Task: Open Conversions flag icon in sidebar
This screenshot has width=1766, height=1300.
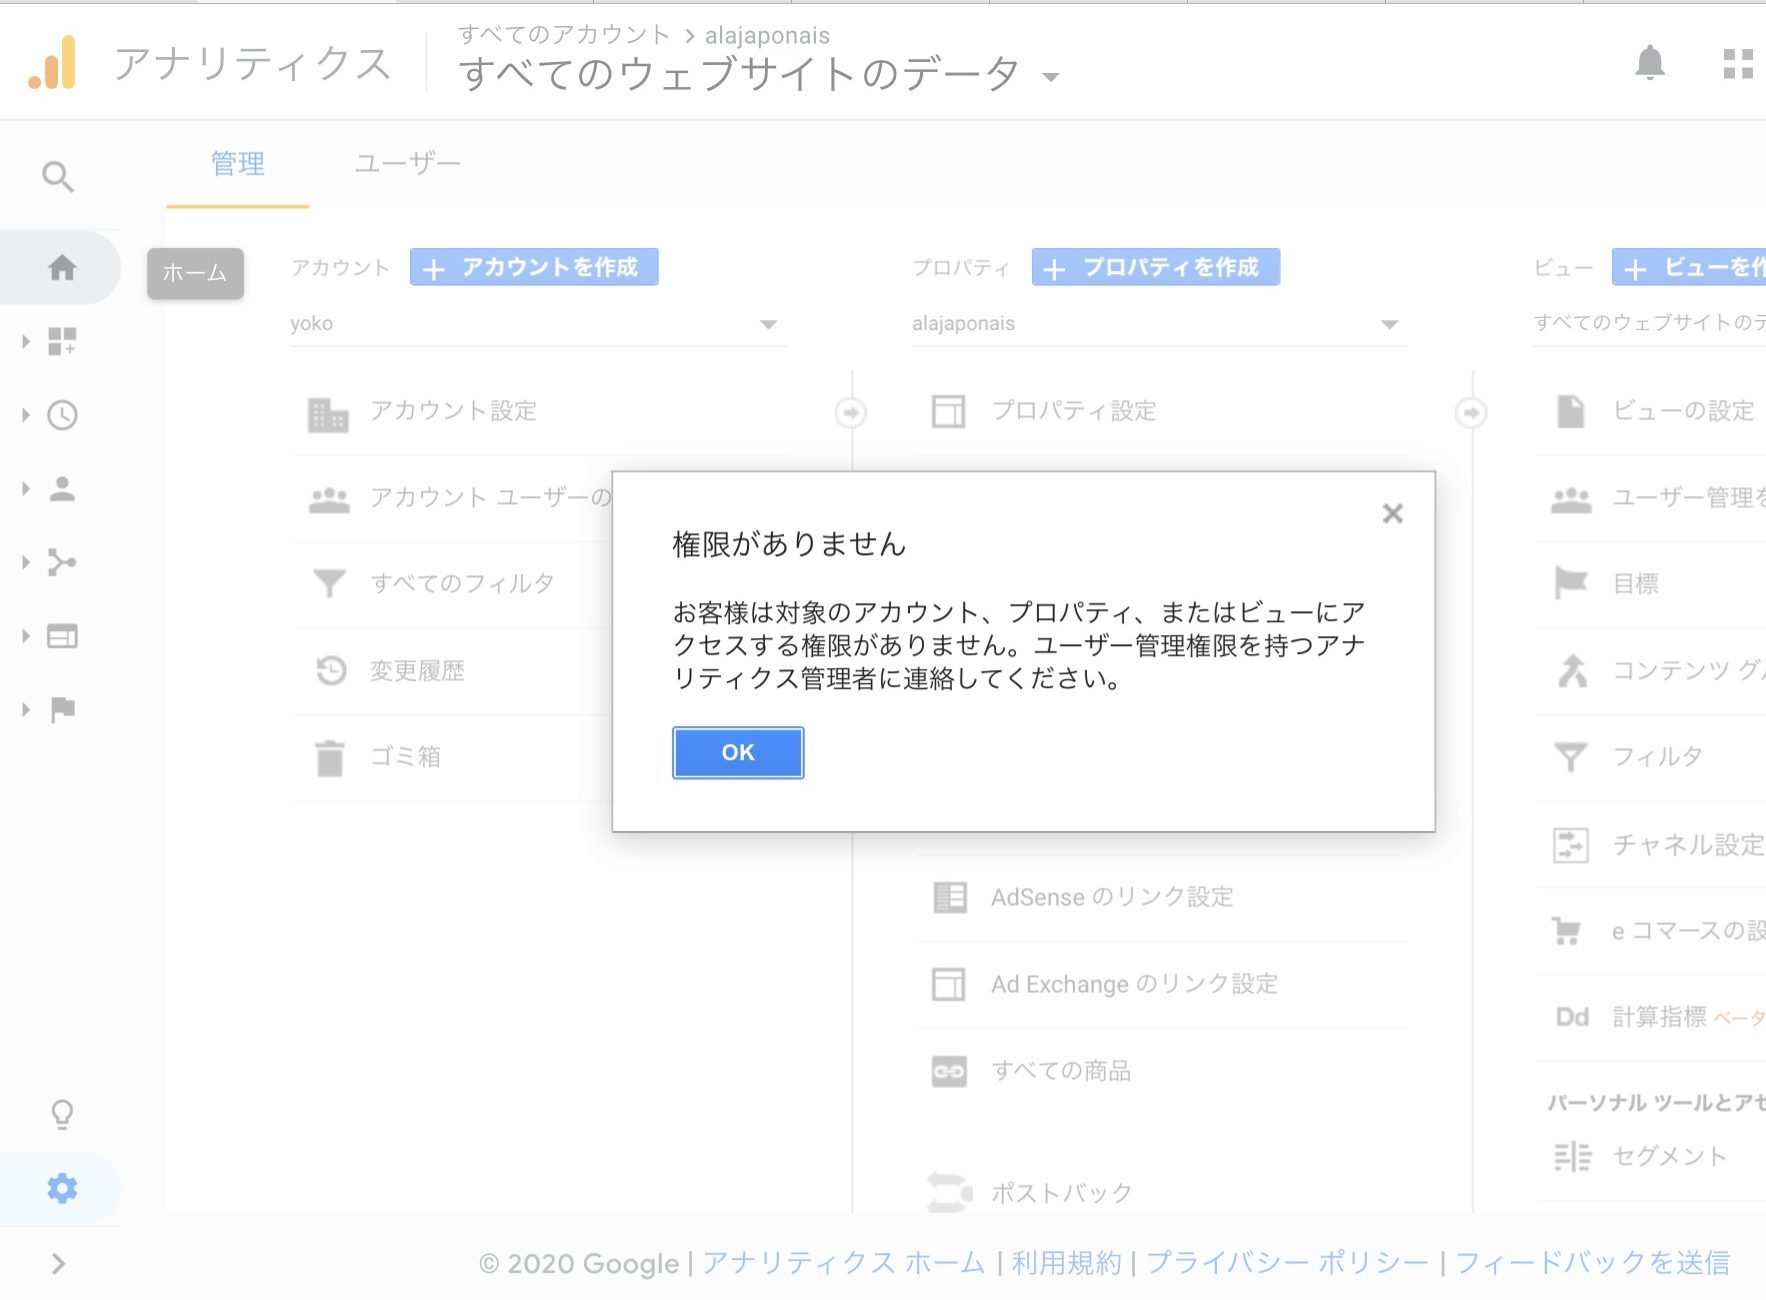Action: [62, 709]
